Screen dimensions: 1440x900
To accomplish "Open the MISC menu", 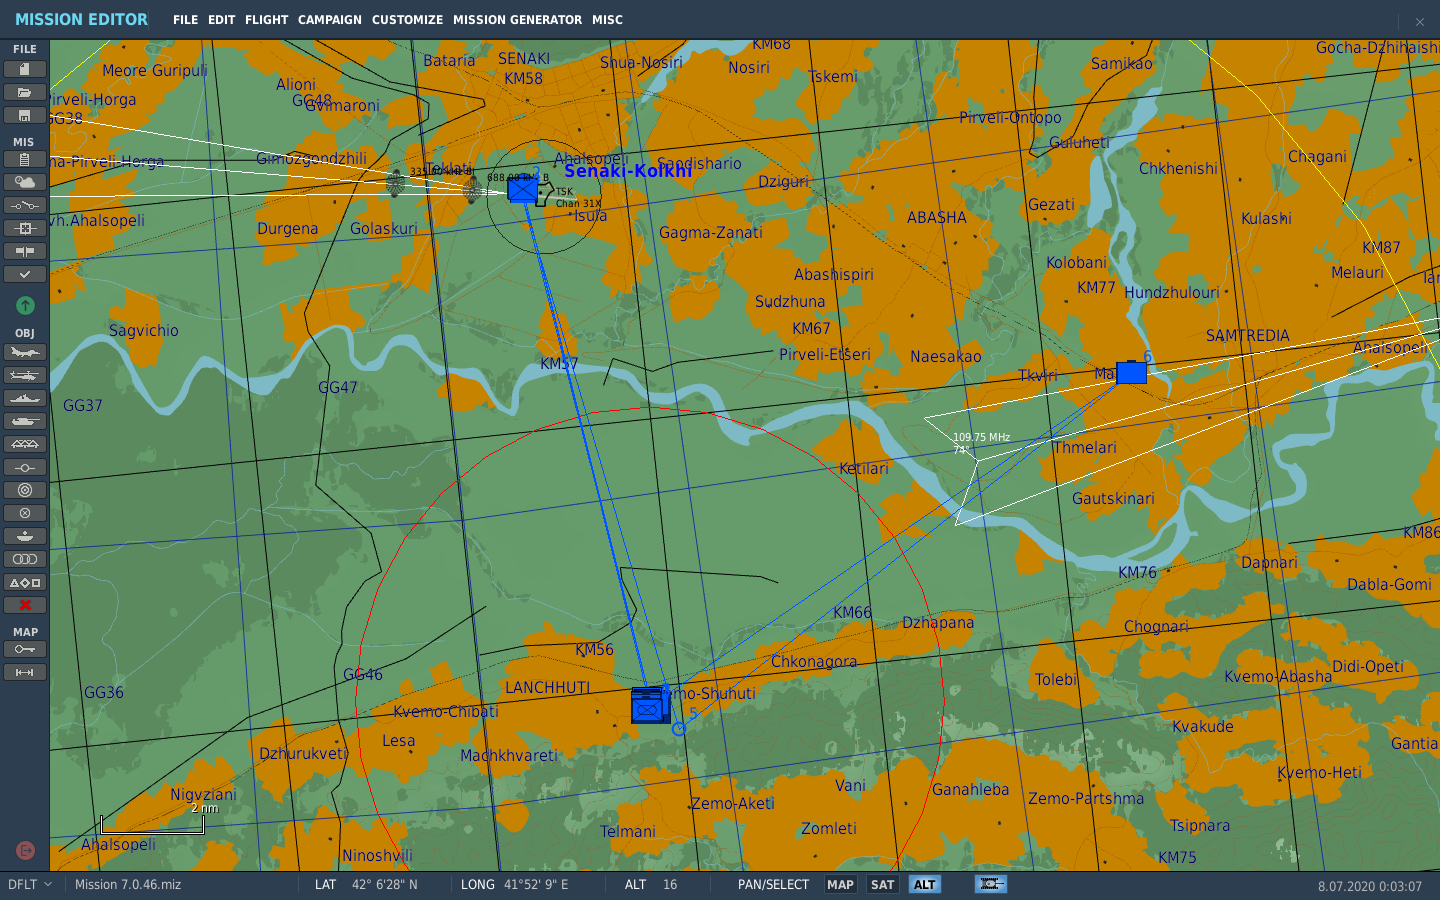I will click(607, 20).
